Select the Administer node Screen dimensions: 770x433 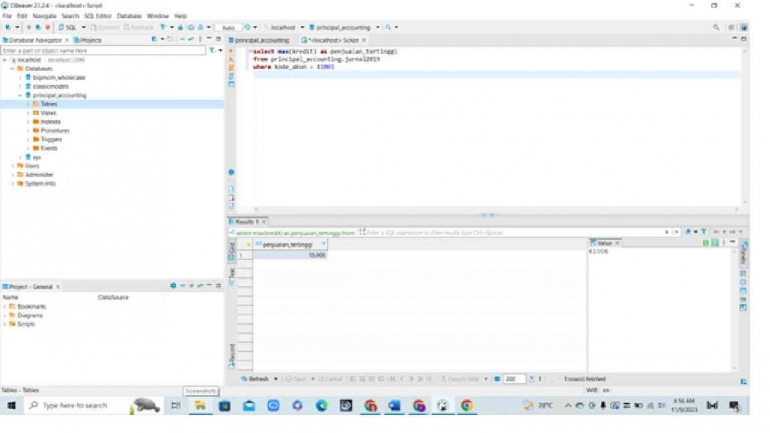click(39, 175)
